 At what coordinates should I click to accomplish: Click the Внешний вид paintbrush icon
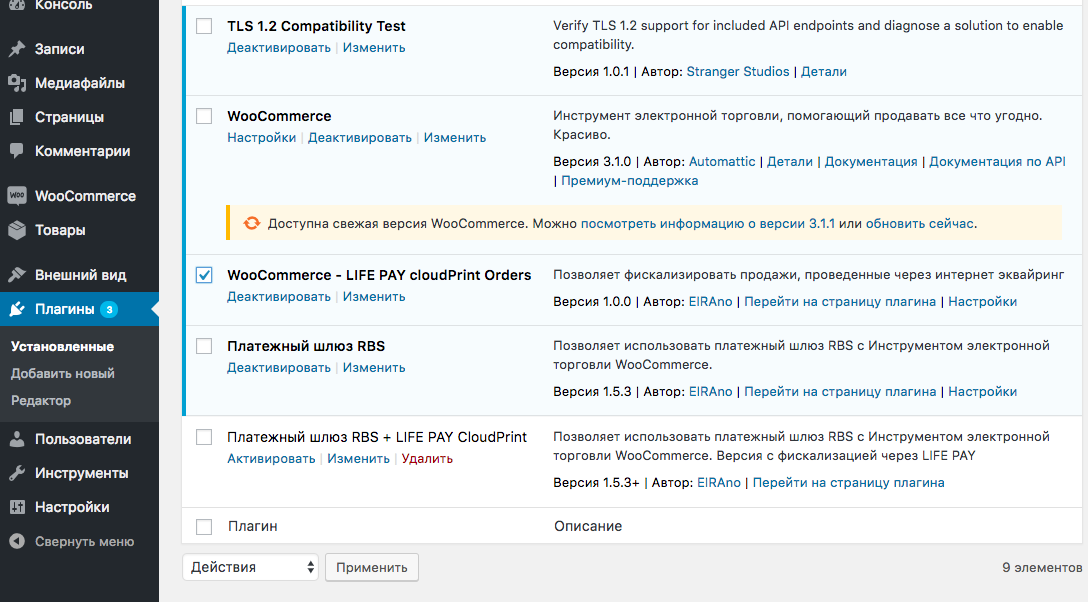[x=17, y=275]
